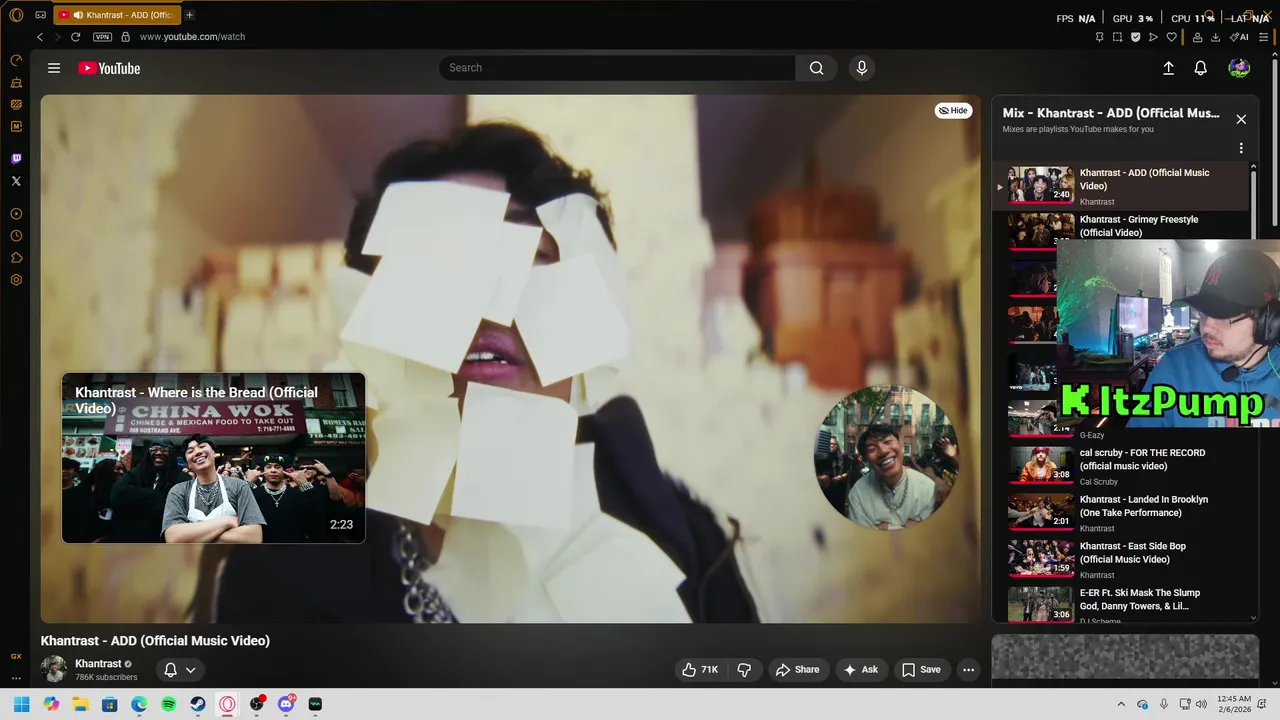The image size is (1280, 720).
Task: Open the Opera GX main menu icon
Action: click(16, 15)
